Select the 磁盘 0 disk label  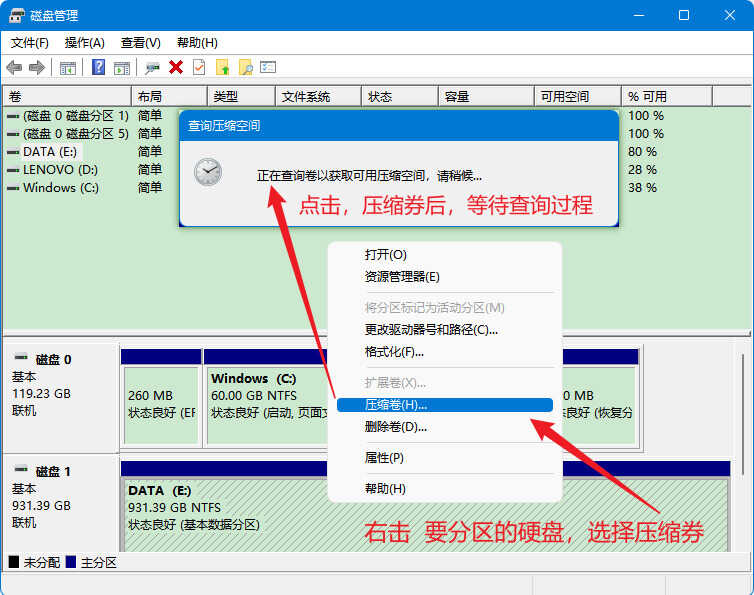pos(53,360)
